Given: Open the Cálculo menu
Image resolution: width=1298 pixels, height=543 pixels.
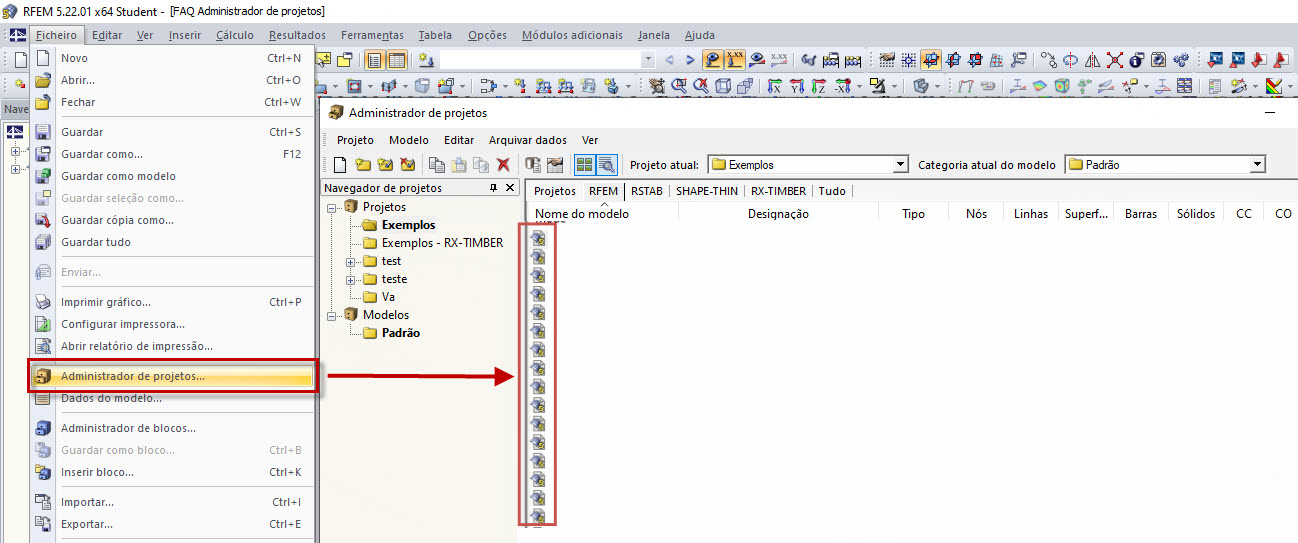Looking at the screenshot, I should (x=235, y=35).
